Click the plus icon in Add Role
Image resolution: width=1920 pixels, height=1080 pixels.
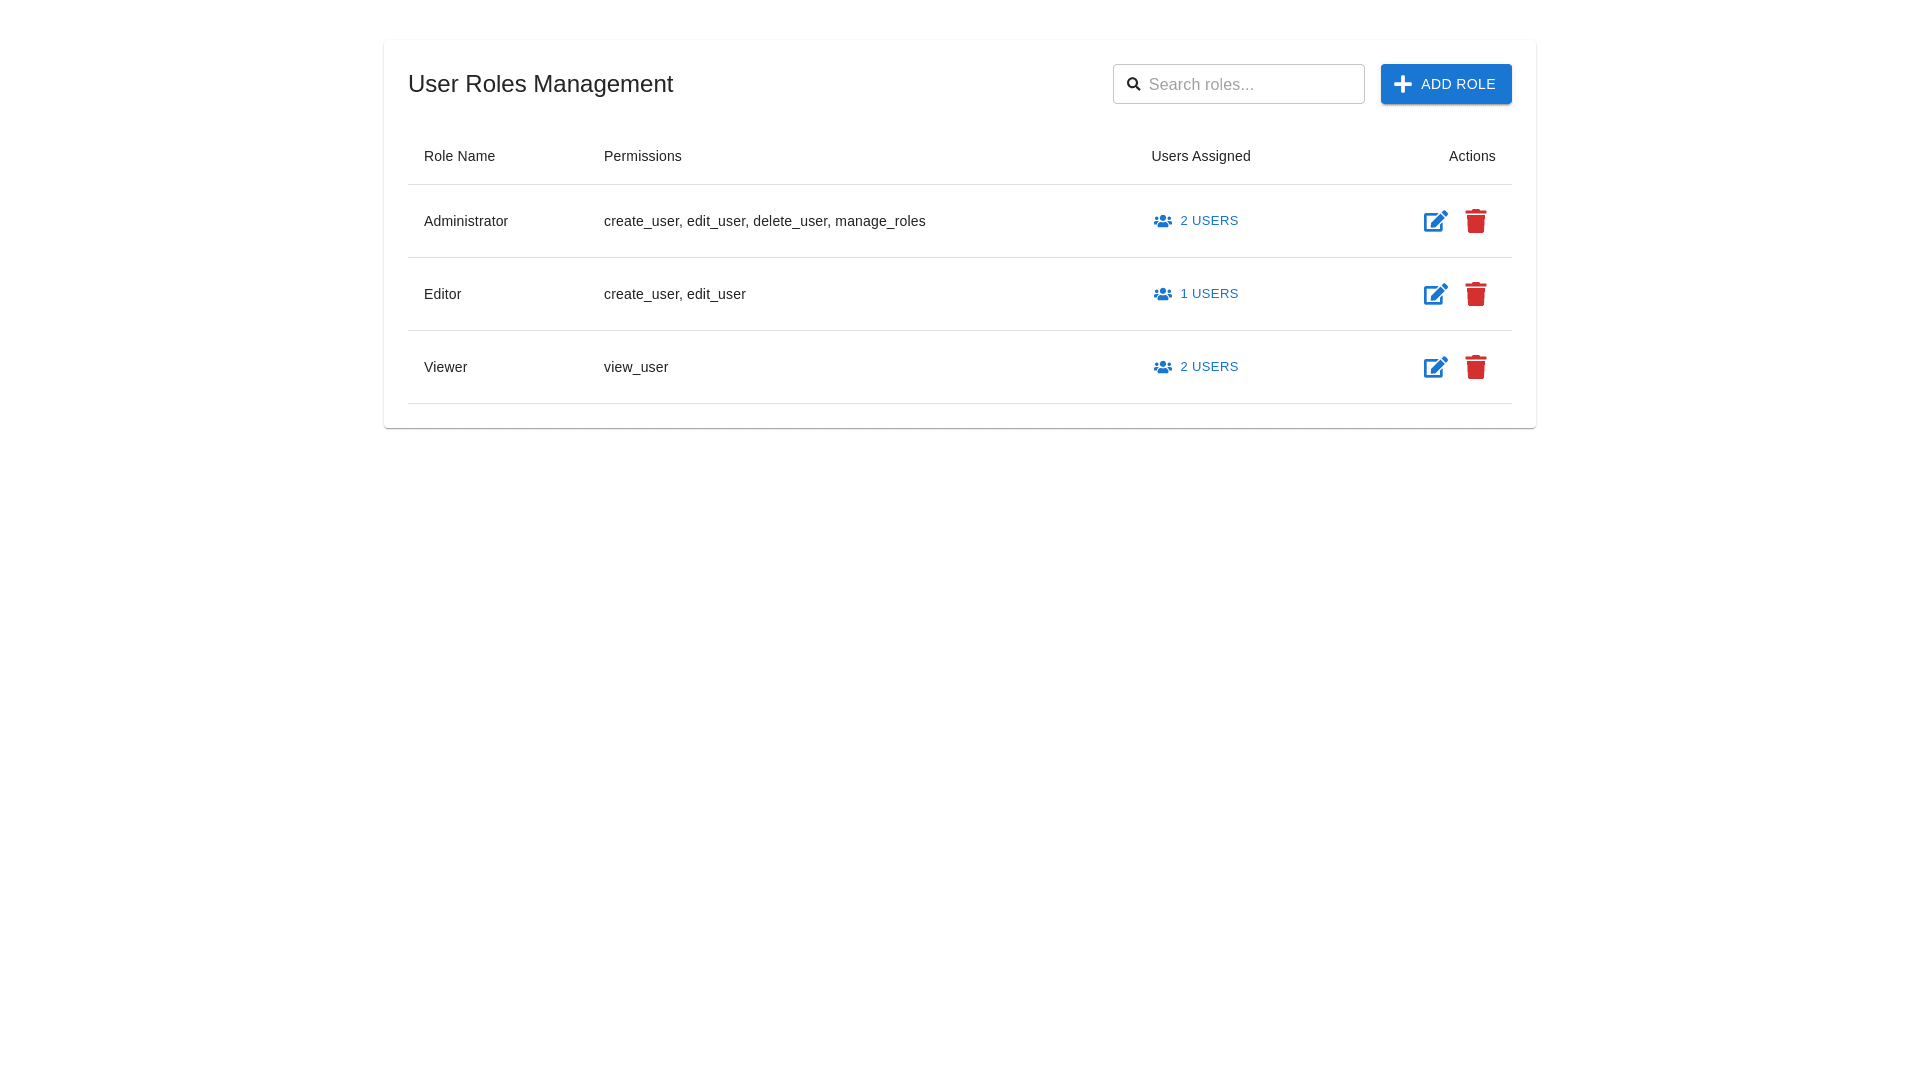1402,84
